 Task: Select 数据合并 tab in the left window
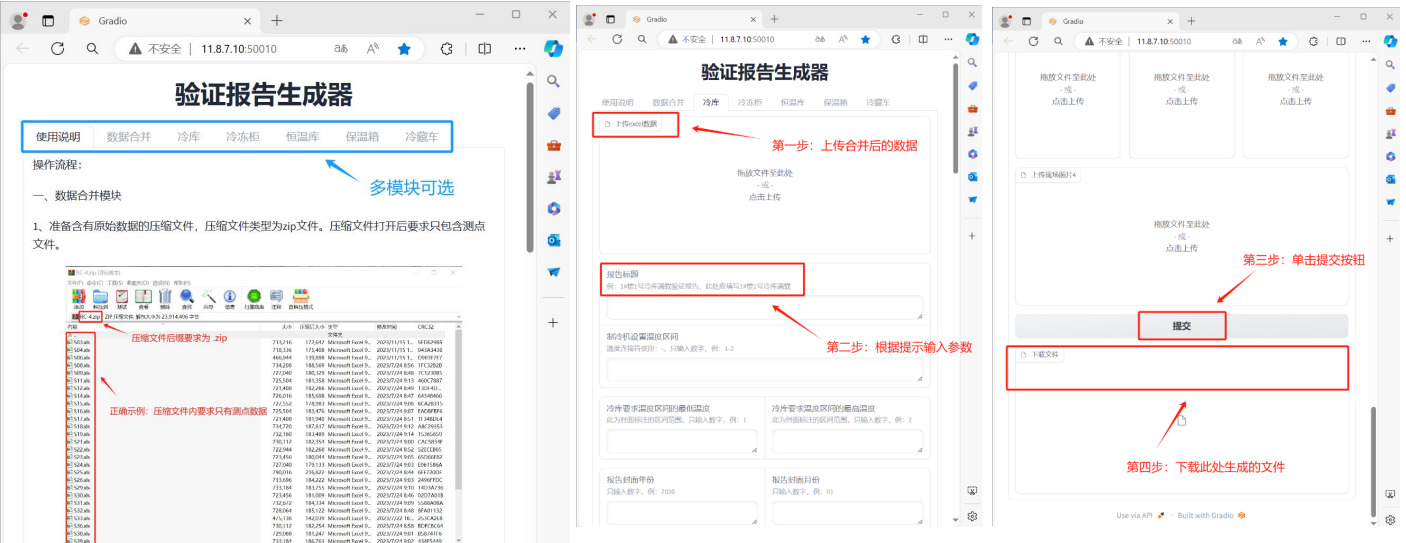129,137
